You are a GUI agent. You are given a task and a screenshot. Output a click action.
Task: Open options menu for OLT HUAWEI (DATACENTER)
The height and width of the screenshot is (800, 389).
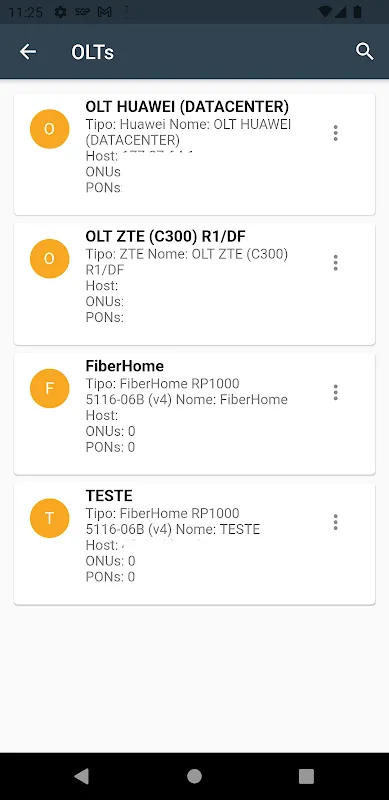pos(335,133)
